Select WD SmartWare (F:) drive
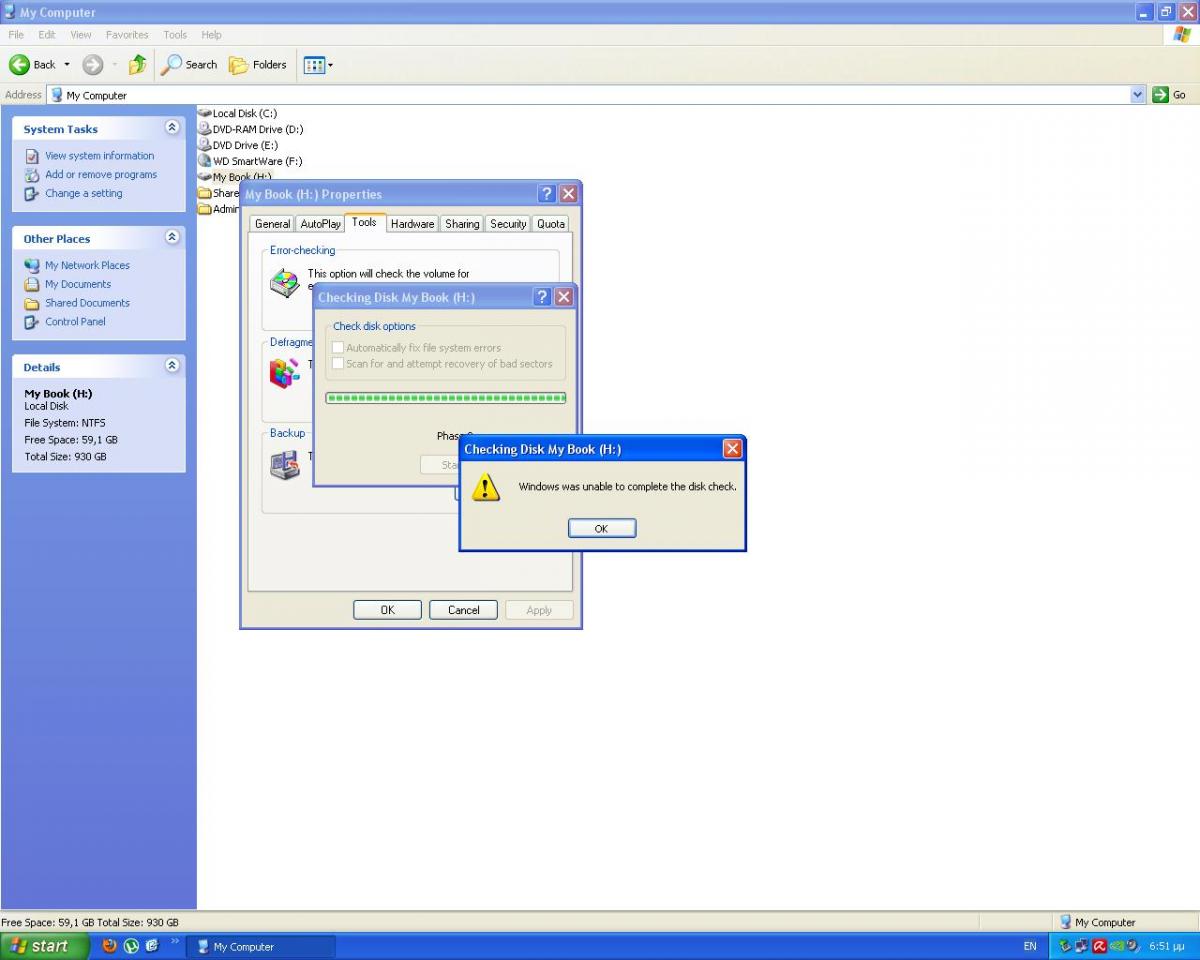This screenshot has width=1200, height=960. [250, 161]
